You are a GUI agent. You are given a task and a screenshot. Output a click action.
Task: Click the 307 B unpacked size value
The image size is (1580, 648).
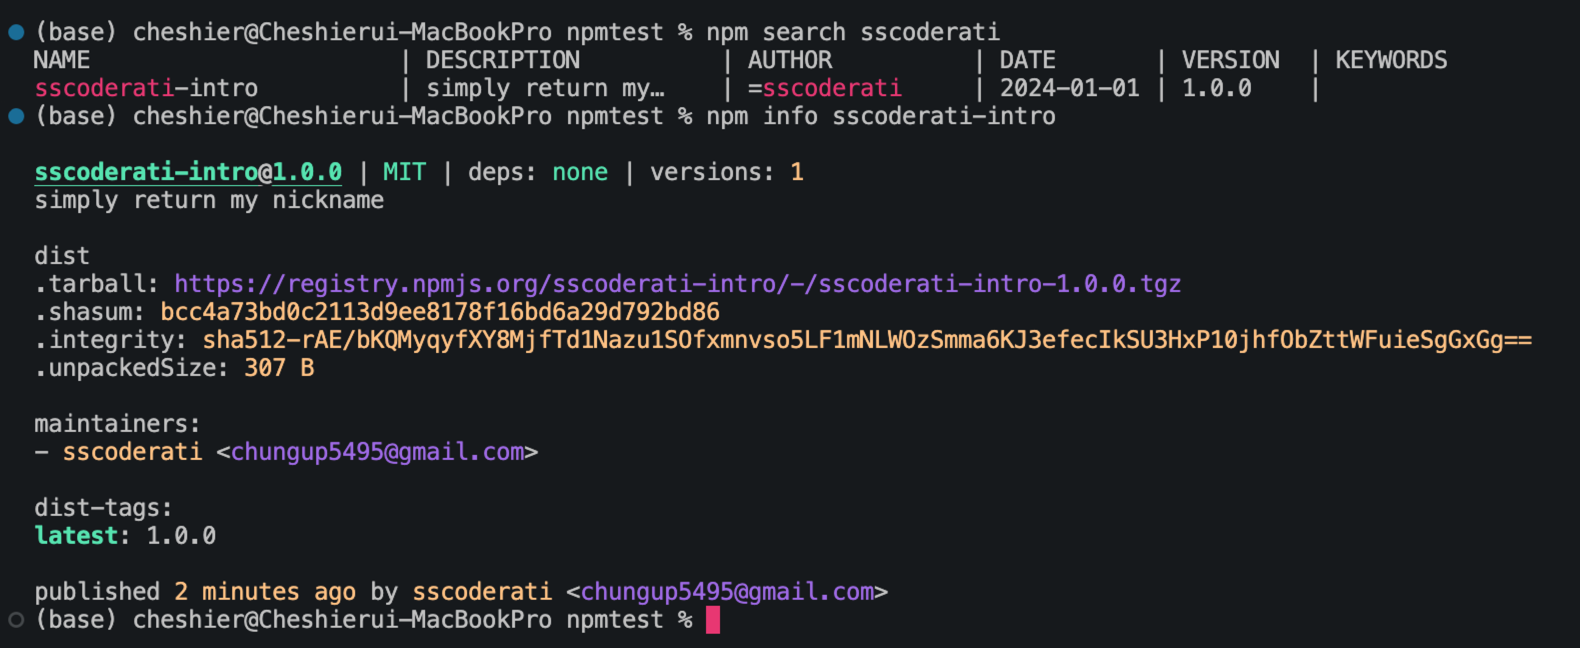(x=279, y=368)
